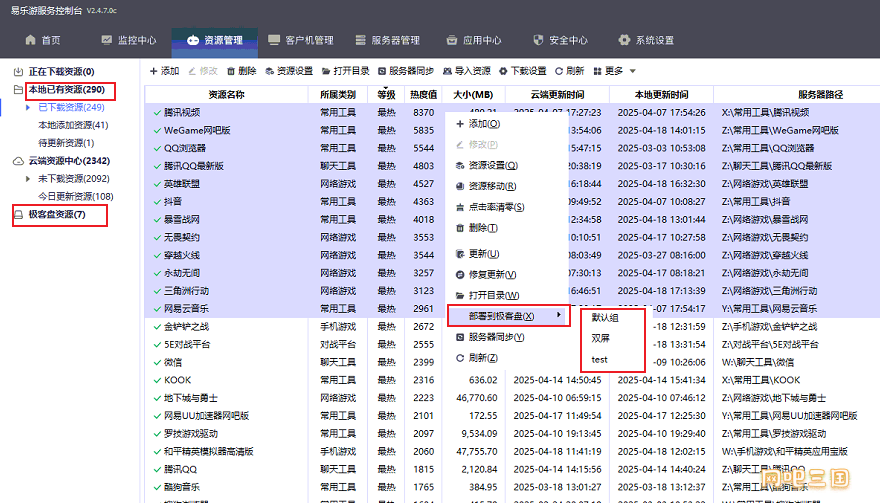This screenshot has height=503, width=880.
Task: Open the 部署到极客盘(X) submenu
Action: coord(508,316)
